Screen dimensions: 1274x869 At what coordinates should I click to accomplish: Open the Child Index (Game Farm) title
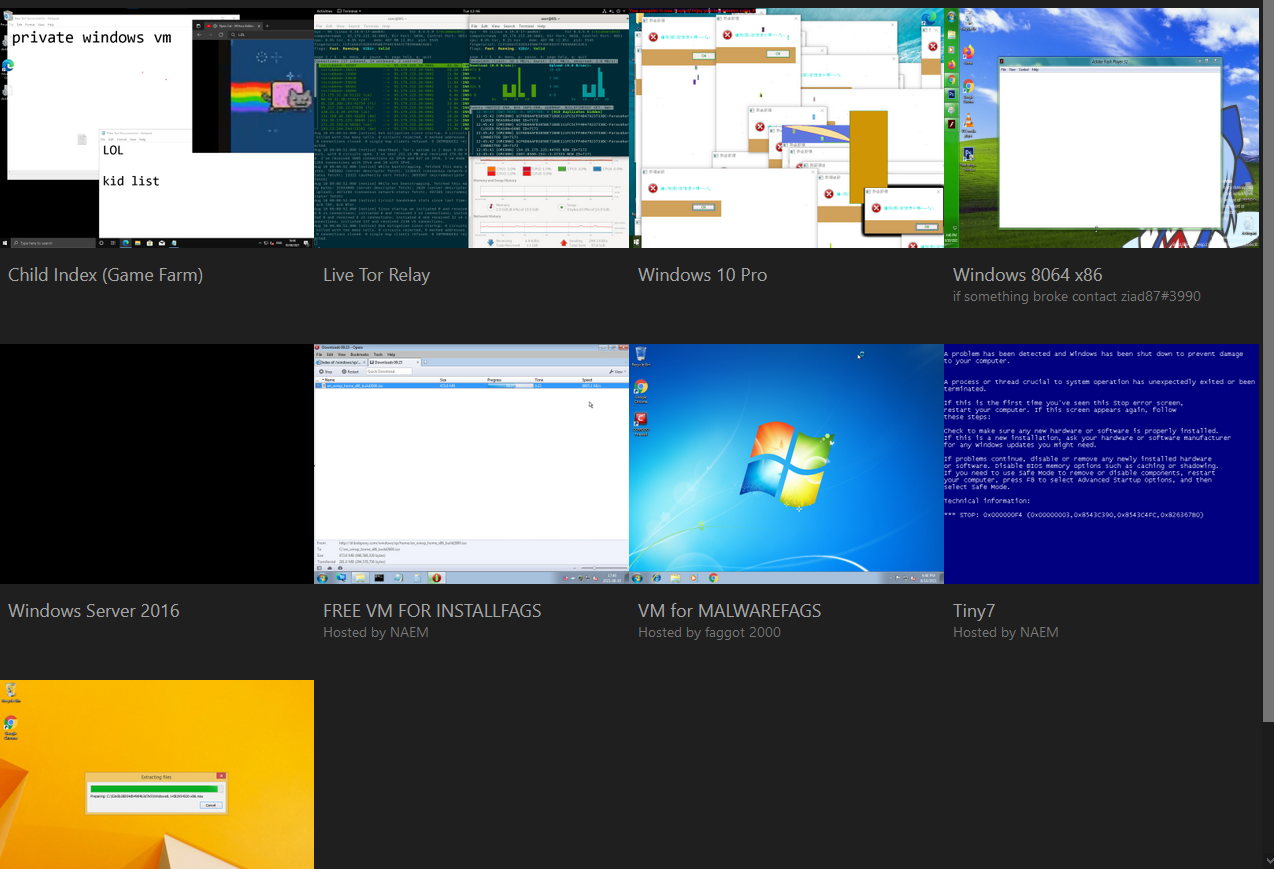click(105, 275)
